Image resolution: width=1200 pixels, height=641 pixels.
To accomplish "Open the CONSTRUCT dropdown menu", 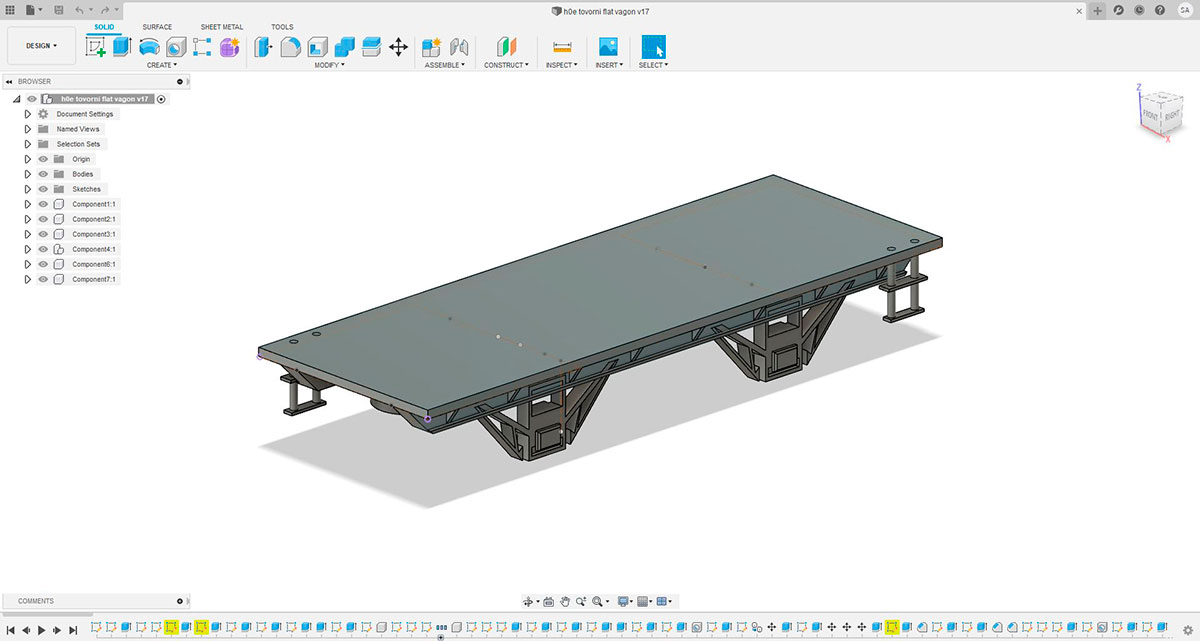I will (x=507, y=65).
